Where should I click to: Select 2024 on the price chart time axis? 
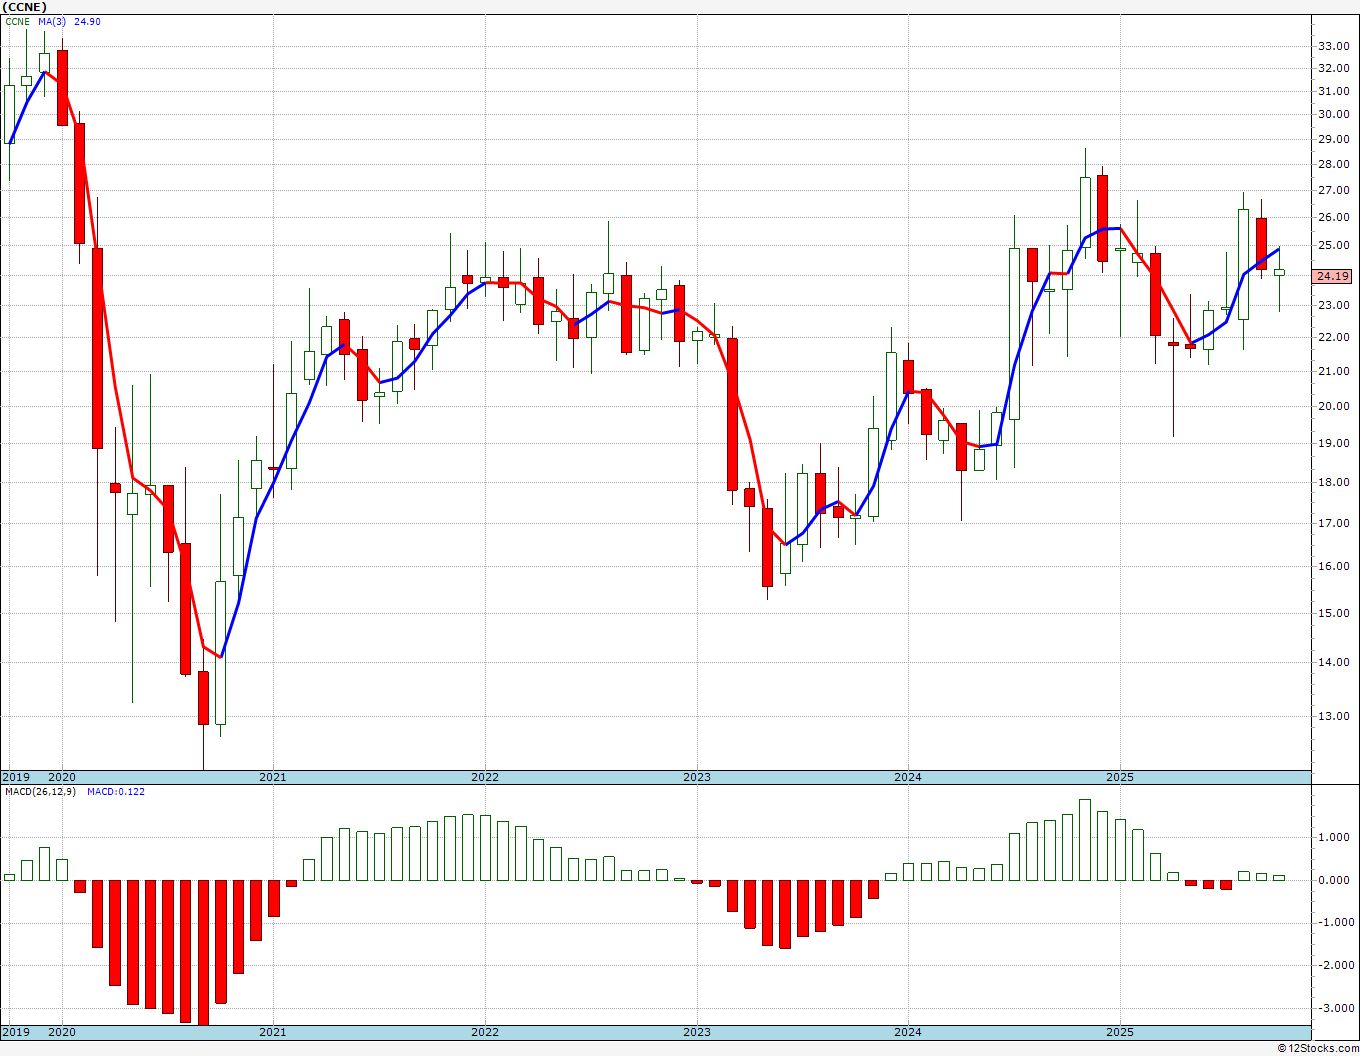(908, 777)
